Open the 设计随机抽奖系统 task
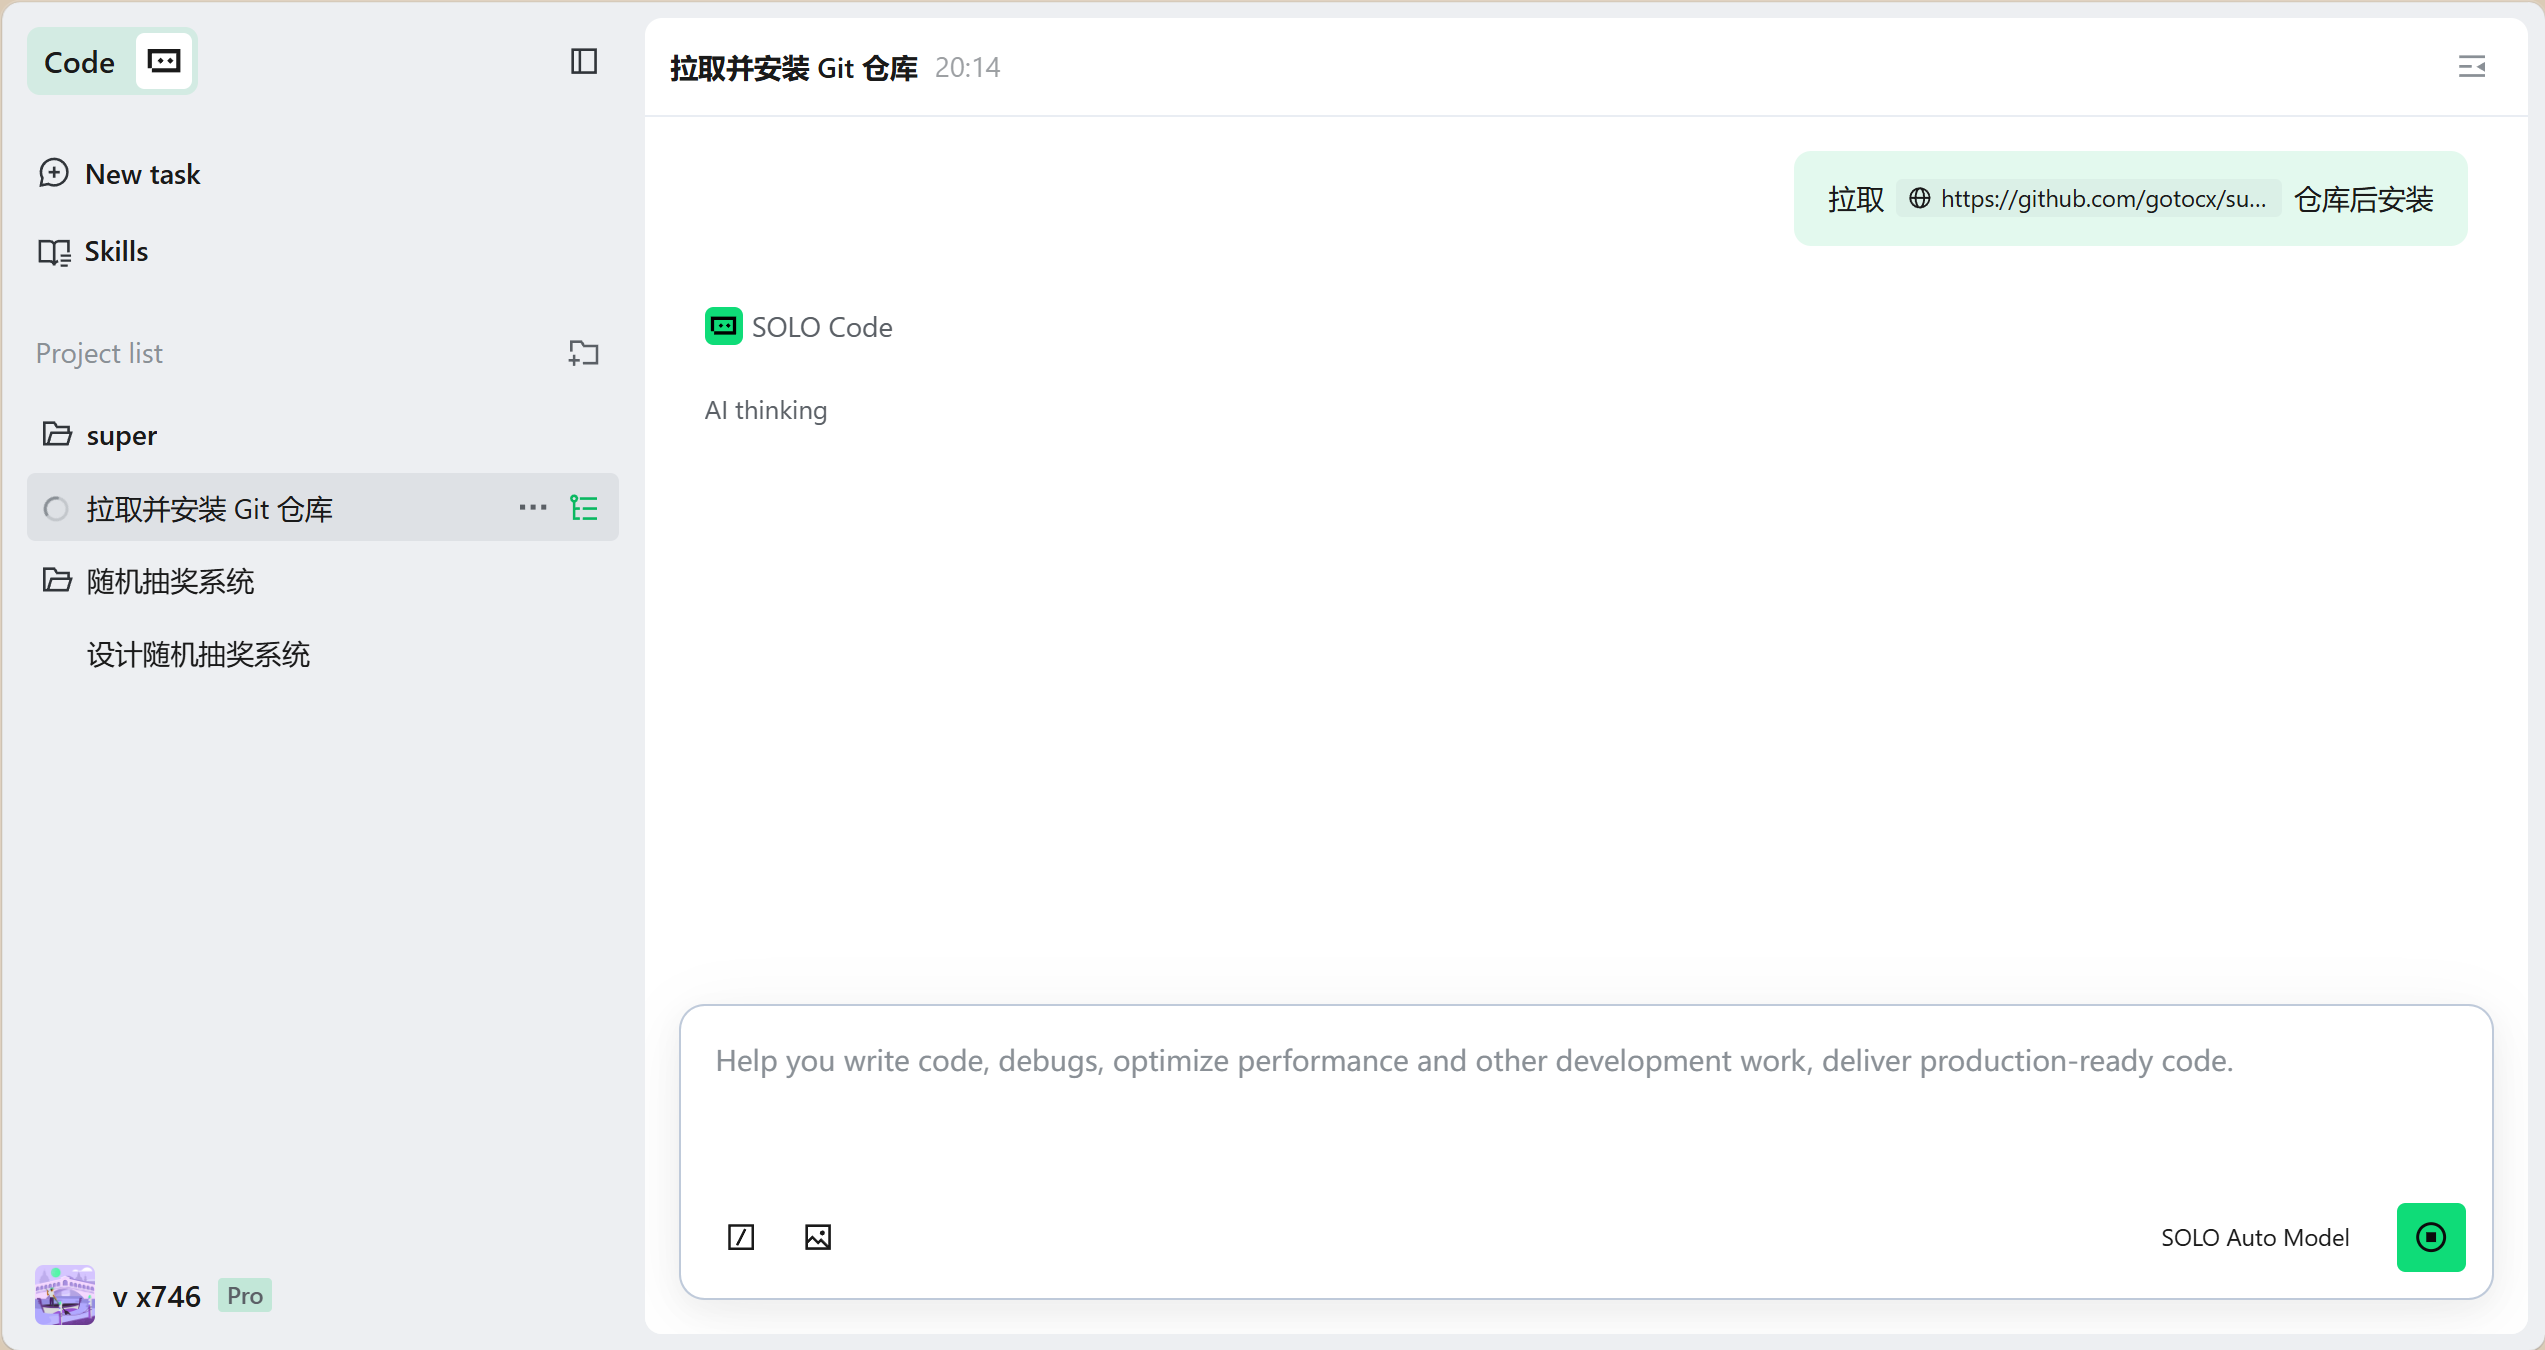 (198, 655)
